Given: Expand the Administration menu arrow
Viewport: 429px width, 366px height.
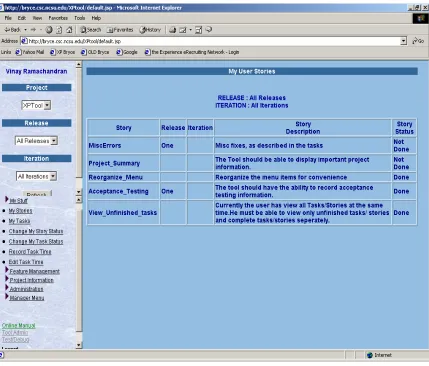Looking at the screenshot, I should click(x=7, y=288).
